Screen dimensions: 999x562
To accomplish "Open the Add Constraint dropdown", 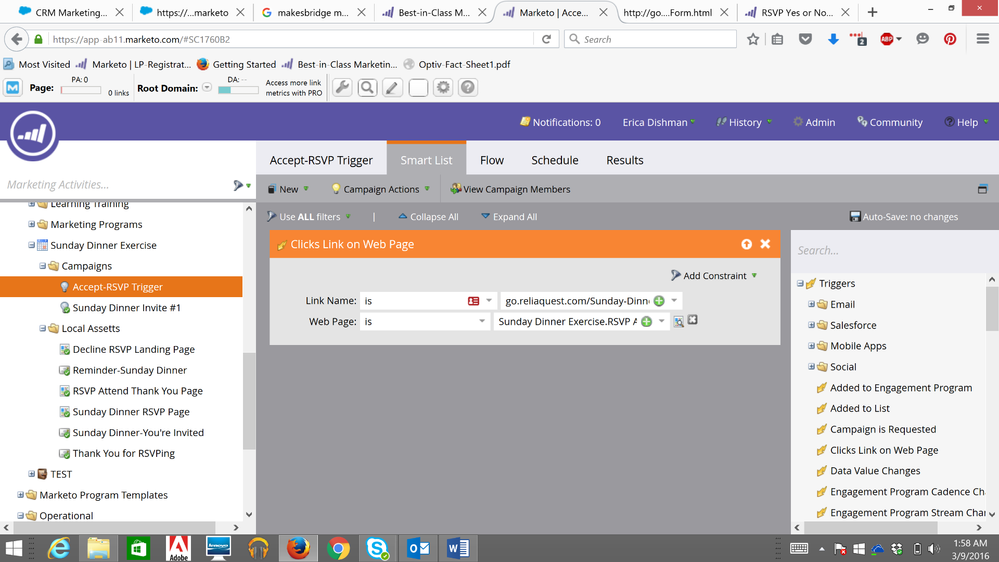I will (x=714, y=275).
